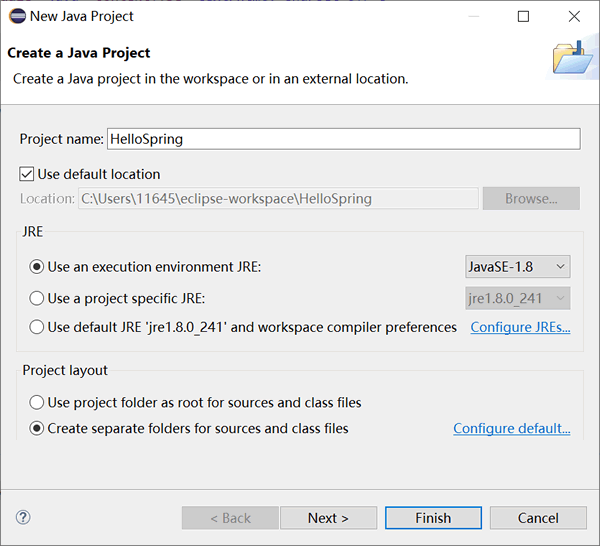Go to next page with Next >
Image resolution: width=600 pixels, height=546 pixels.
(328, 518)
